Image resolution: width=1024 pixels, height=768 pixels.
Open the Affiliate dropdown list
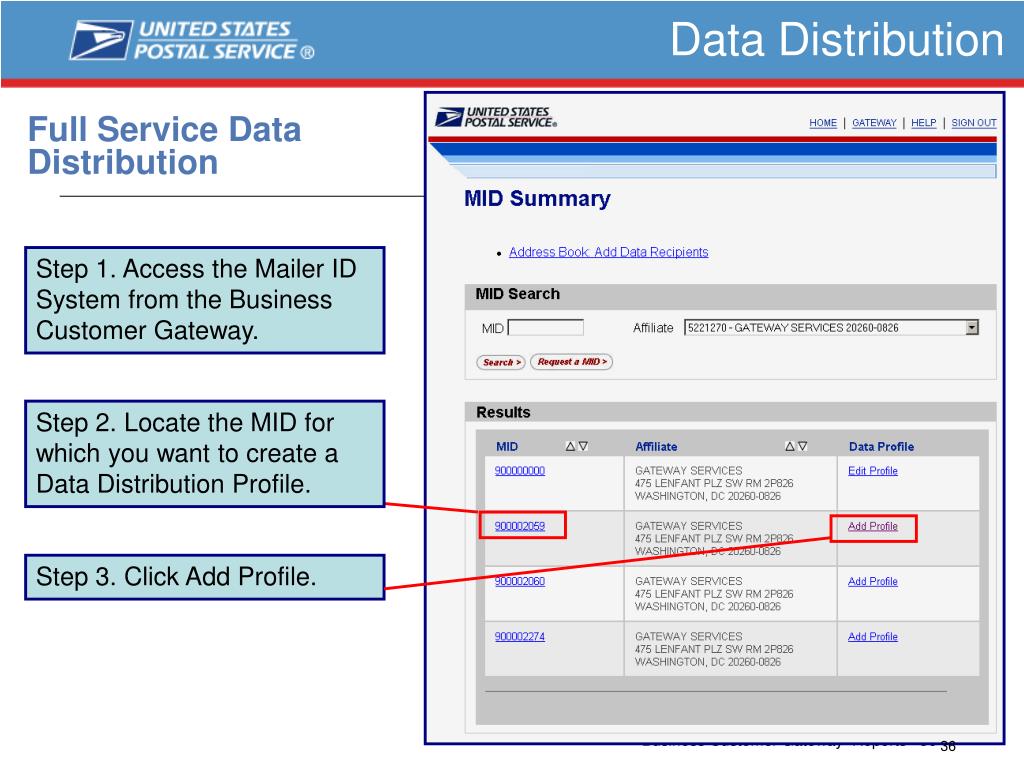pyautogui.click(x=831, y=328)
